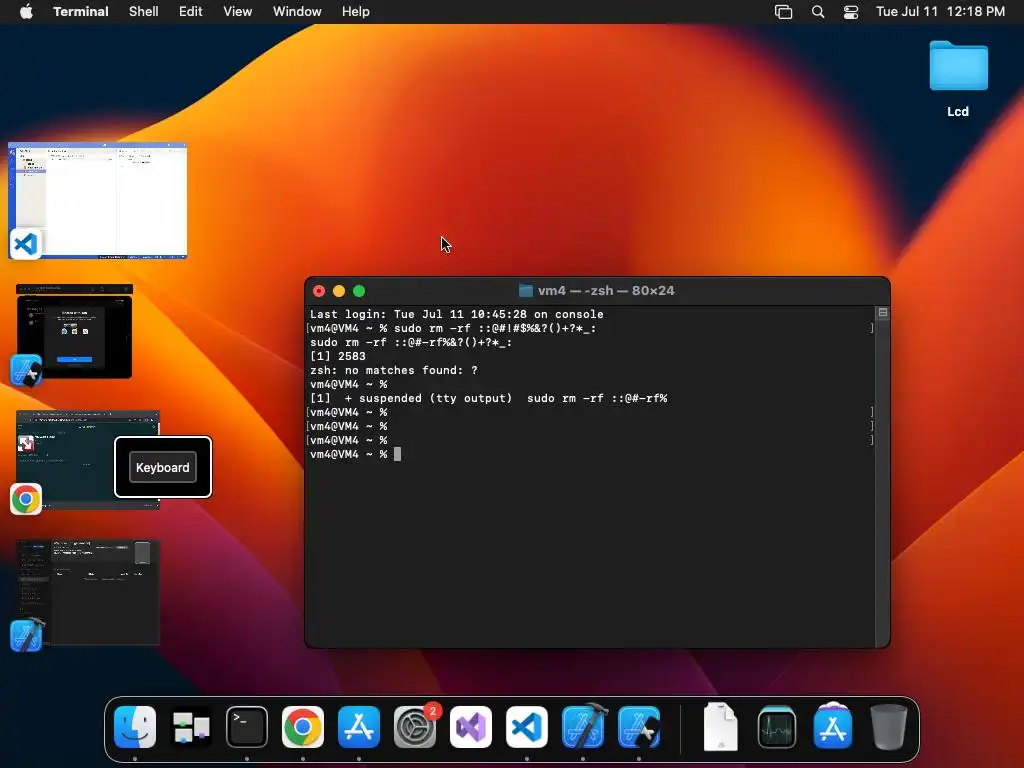Viewport: 1024px width, 768px height.
Task: Open Visual Studio from the Dock
Action: click(471, 727)
